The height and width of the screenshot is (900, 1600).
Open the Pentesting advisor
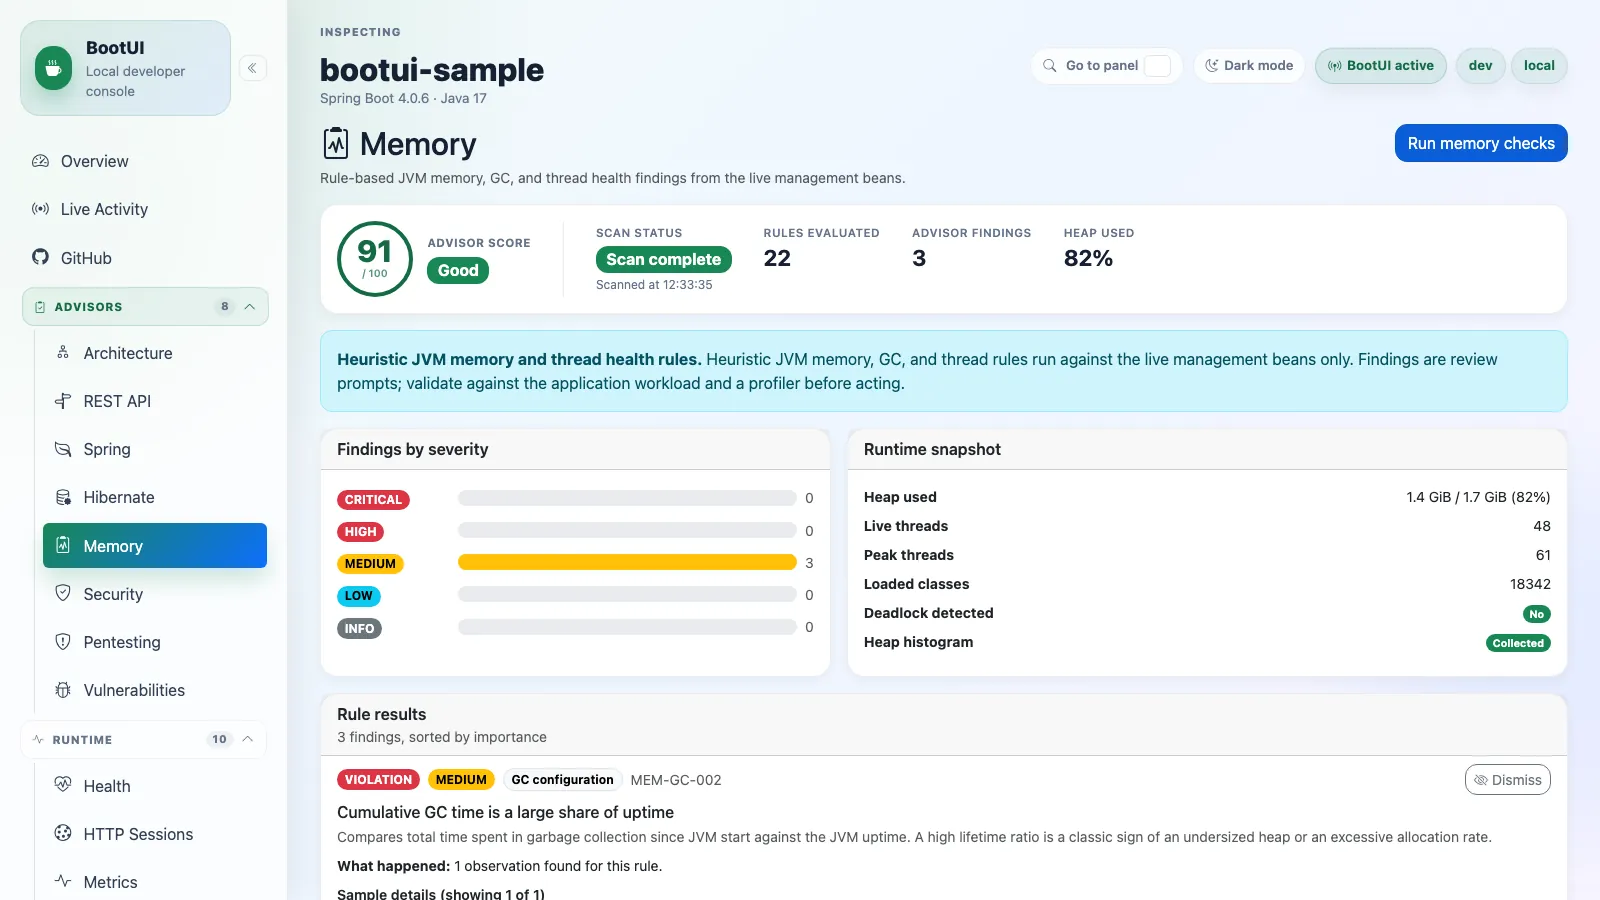click(x=155, y=641)
